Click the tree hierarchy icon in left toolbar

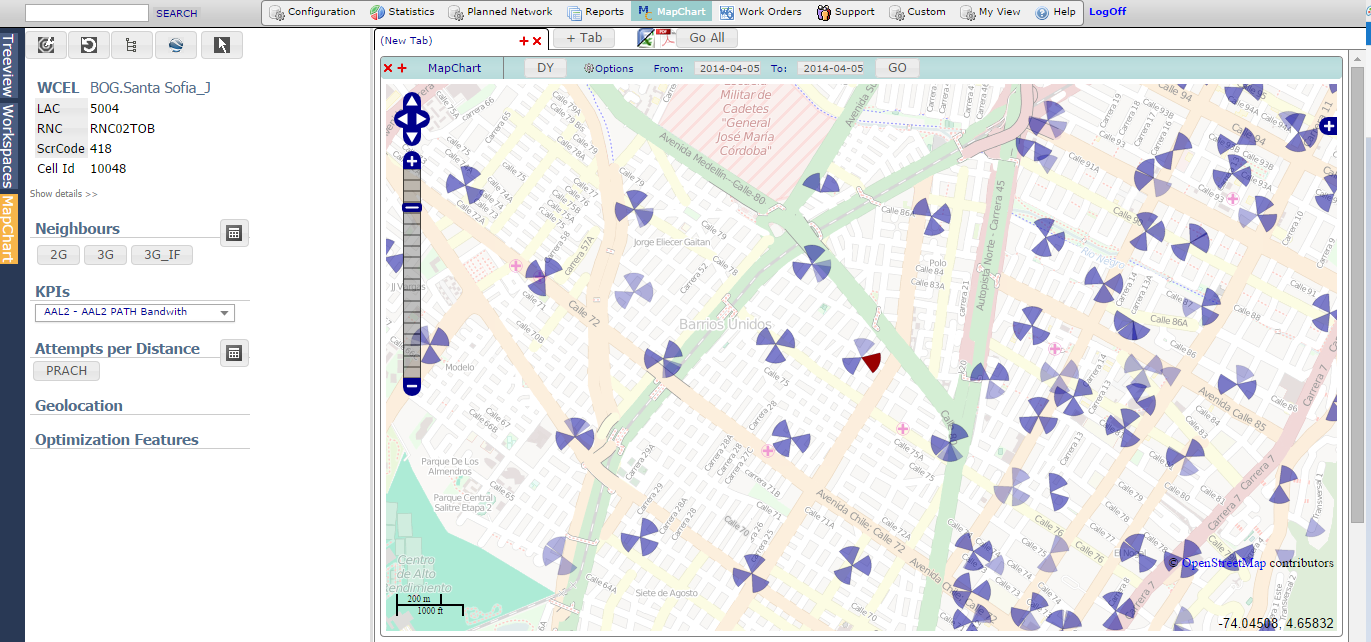click(133, 45)
